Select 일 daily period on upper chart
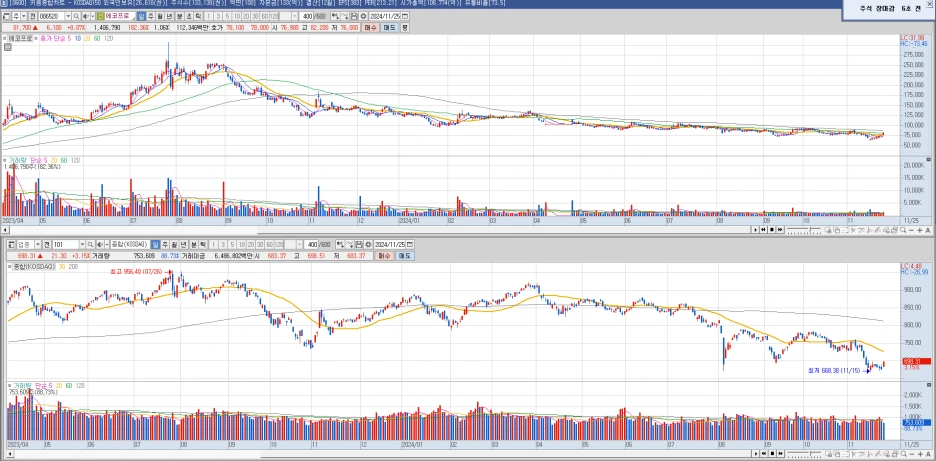Viewport: 936px width, 461px height. (141, 16)
